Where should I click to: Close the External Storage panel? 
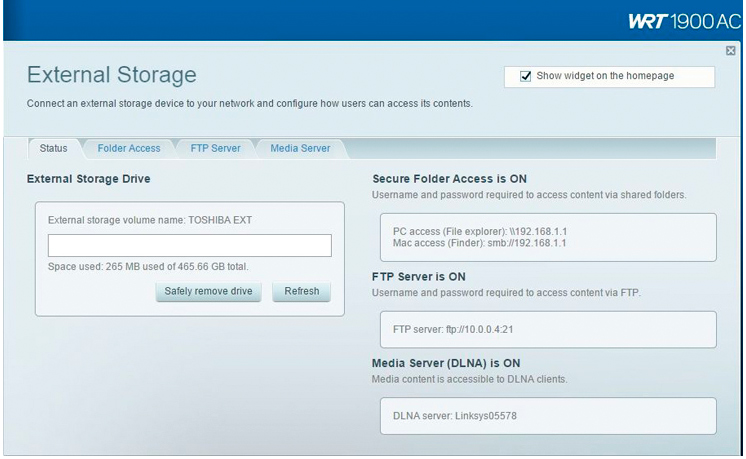[x=731, y=51]
